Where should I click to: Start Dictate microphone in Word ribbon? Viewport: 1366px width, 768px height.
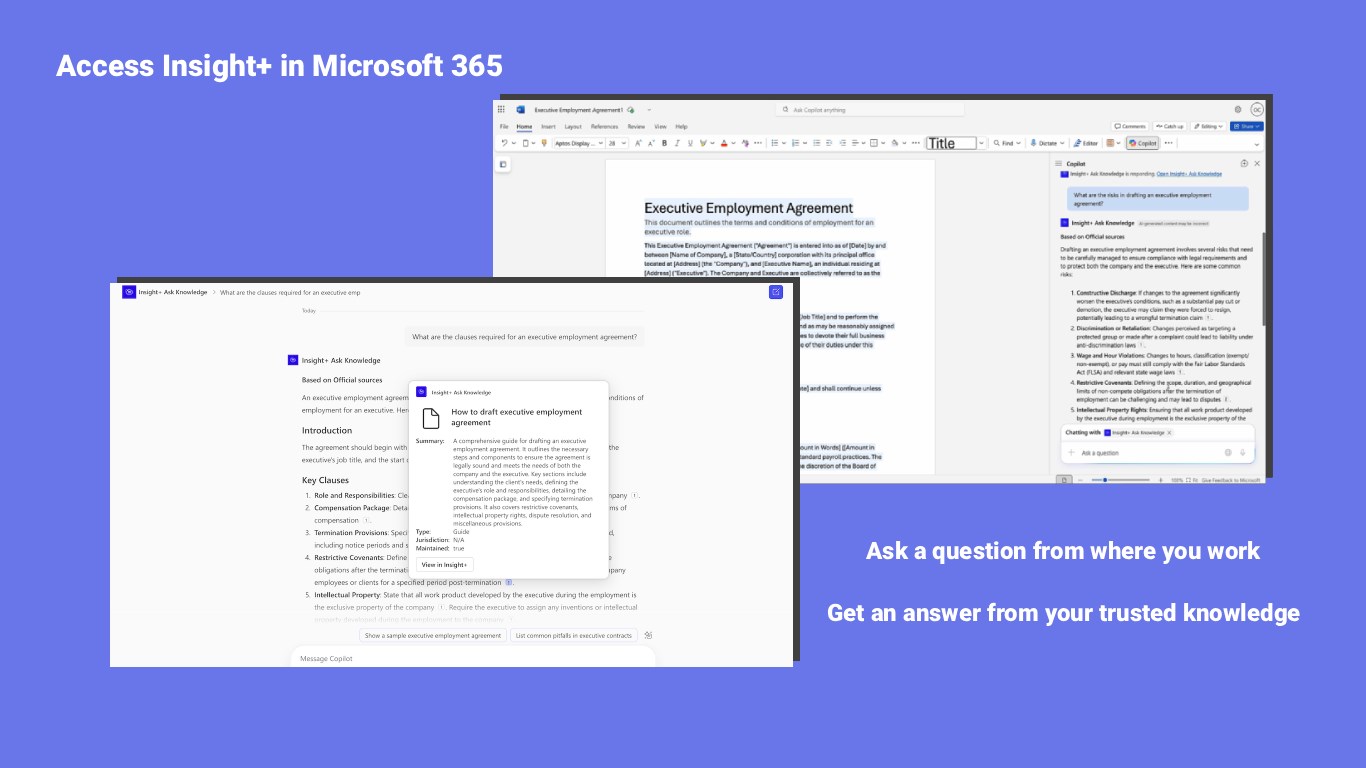pyautogui.click(x=1047, y=143)
